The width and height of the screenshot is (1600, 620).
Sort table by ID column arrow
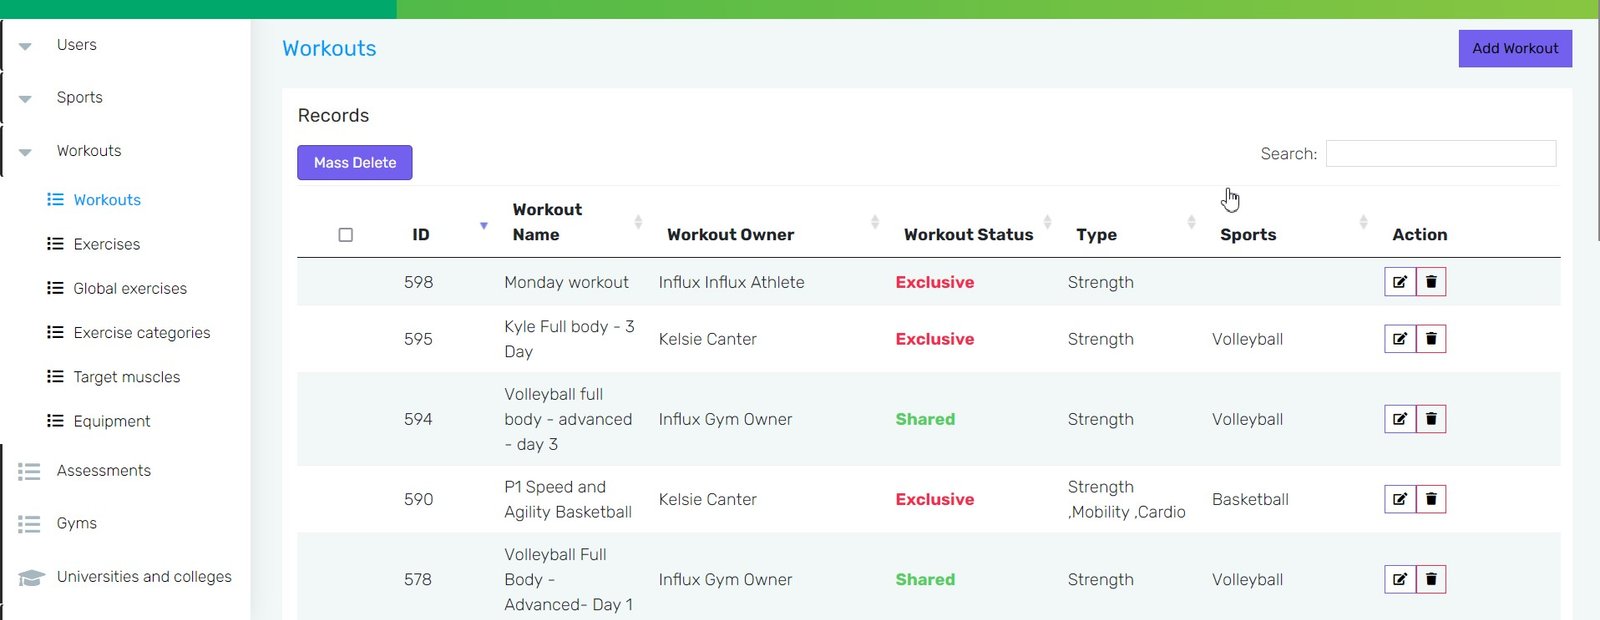(x=484, y=226)
